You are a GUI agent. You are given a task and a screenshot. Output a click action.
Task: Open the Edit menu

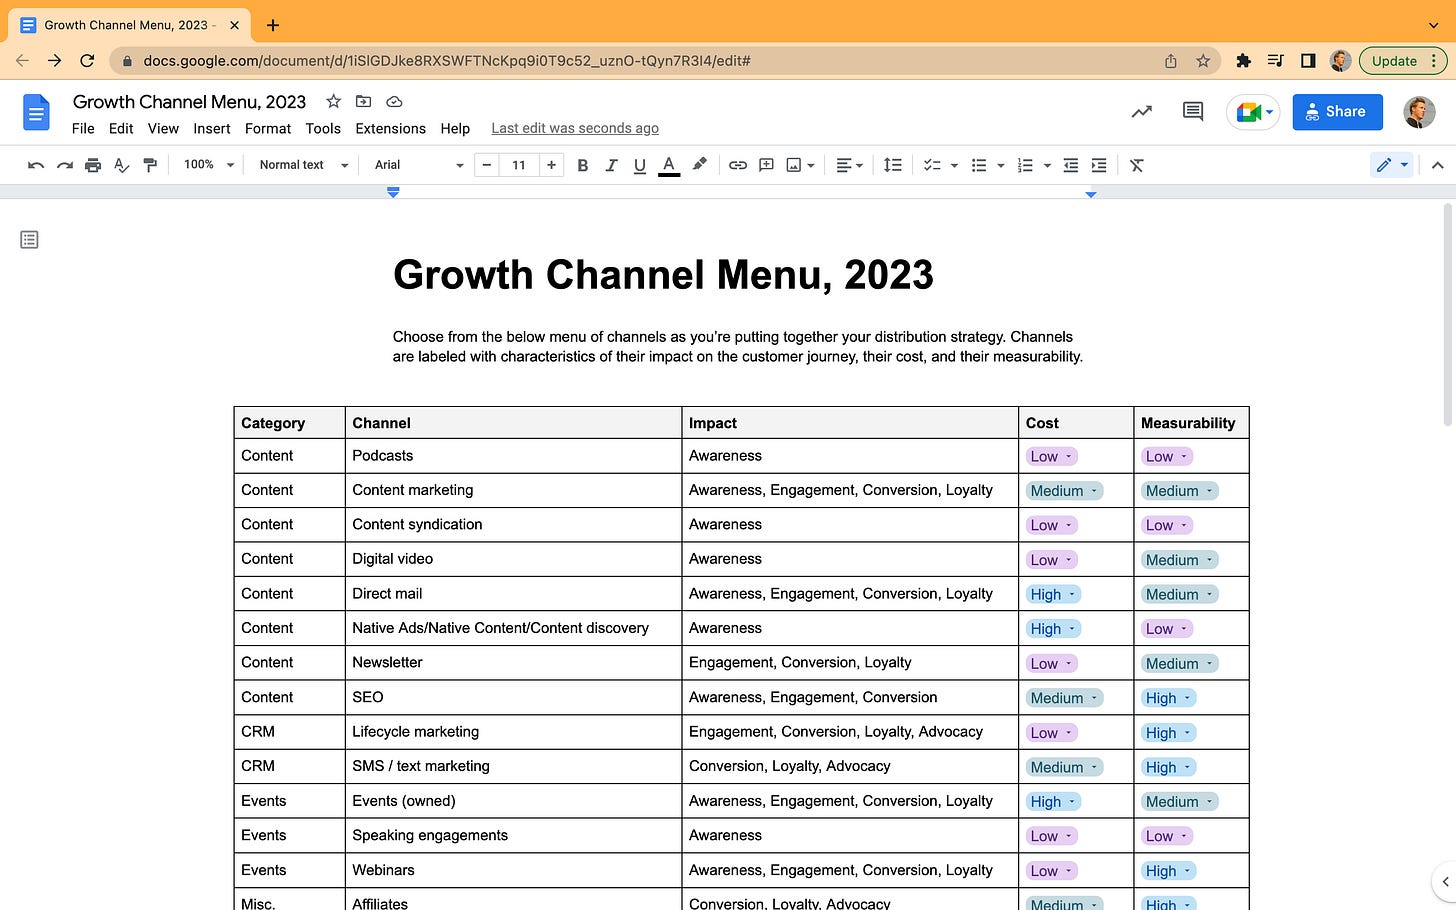tap(121, 129)
